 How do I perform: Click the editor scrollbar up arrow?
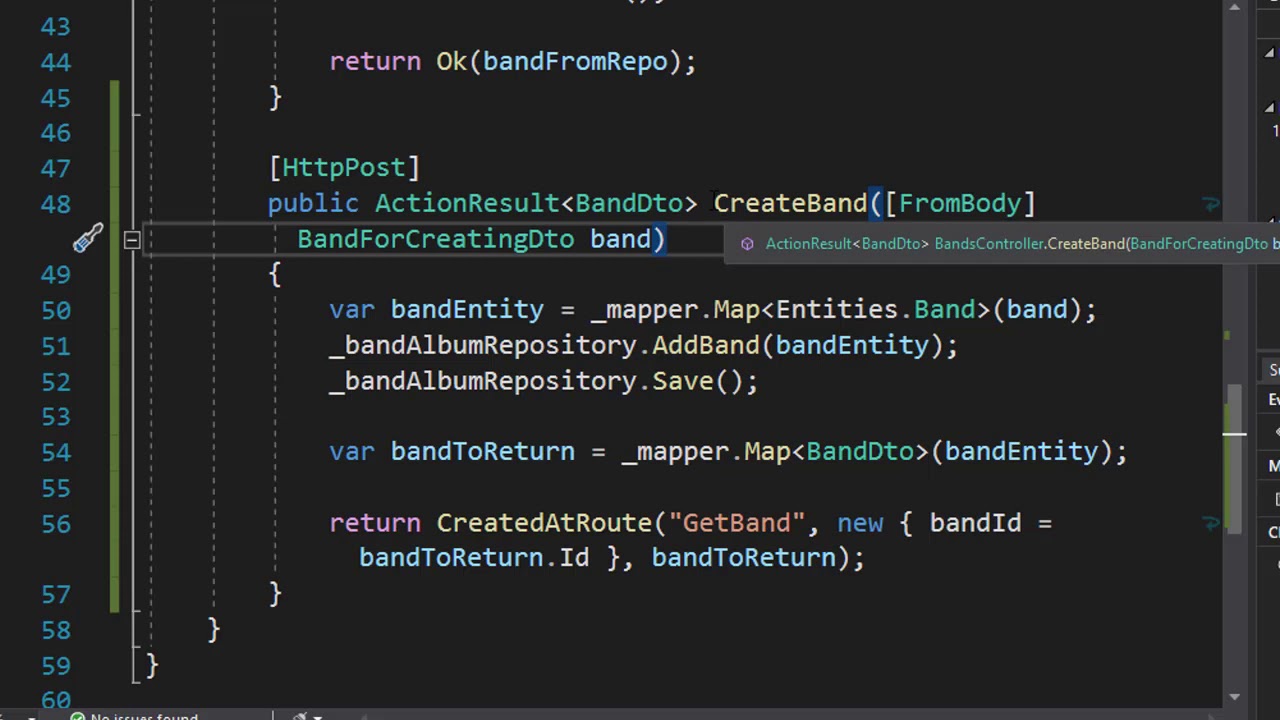click(x=1235, y=8)
